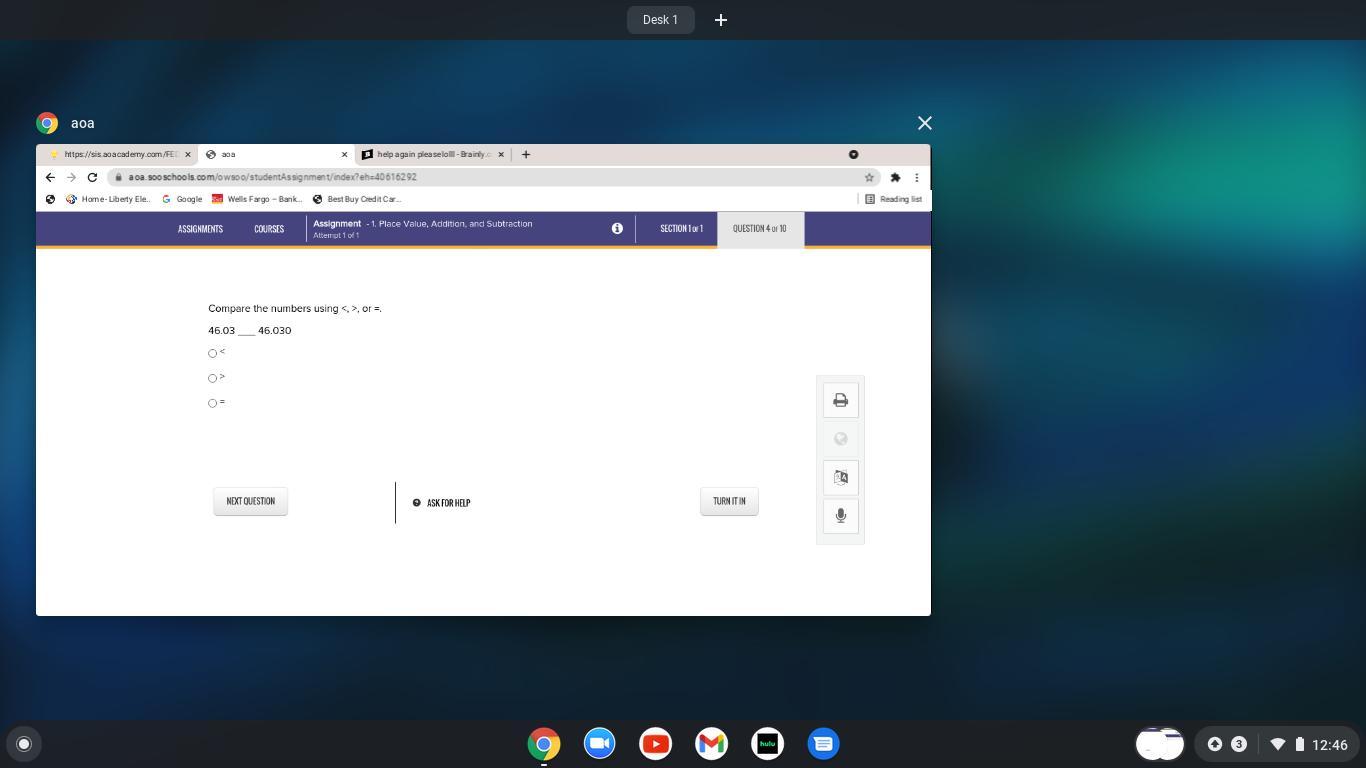1366x768 pixels.
Task: Open the COURSES menu
Action: pyautogui.click(x=269, y=229)
